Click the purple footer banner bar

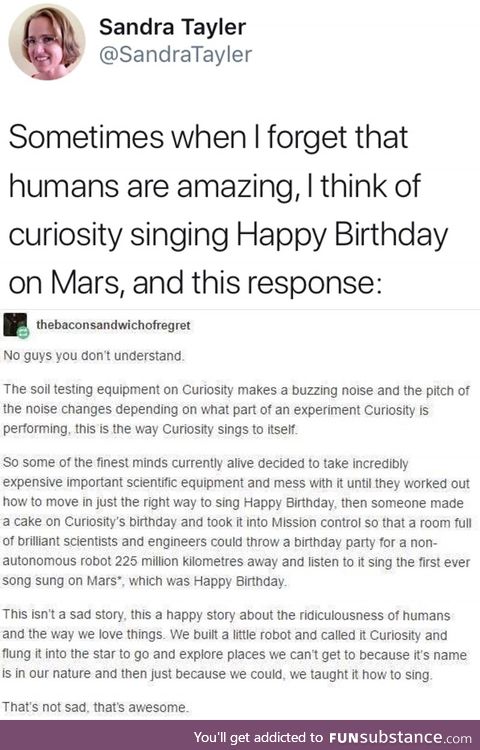(x=240, y=735)
